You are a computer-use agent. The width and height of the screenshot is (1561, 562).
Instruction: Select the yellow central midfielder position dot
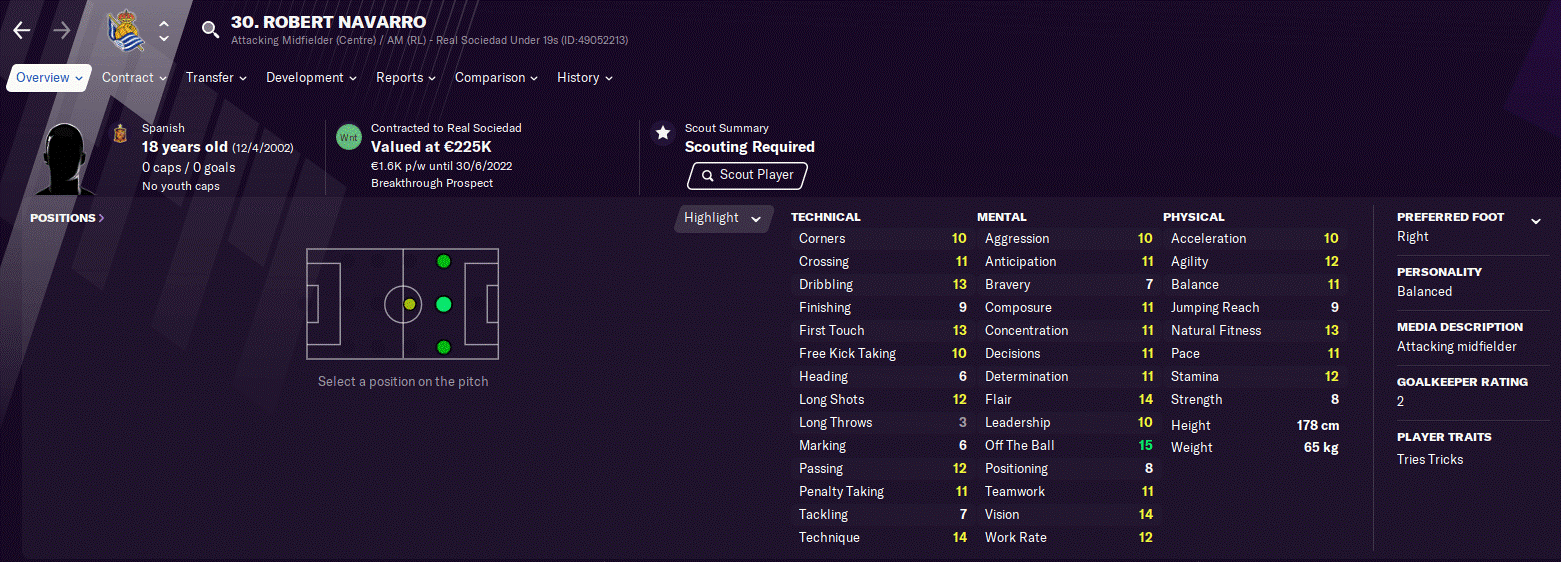tap(409, 304)
